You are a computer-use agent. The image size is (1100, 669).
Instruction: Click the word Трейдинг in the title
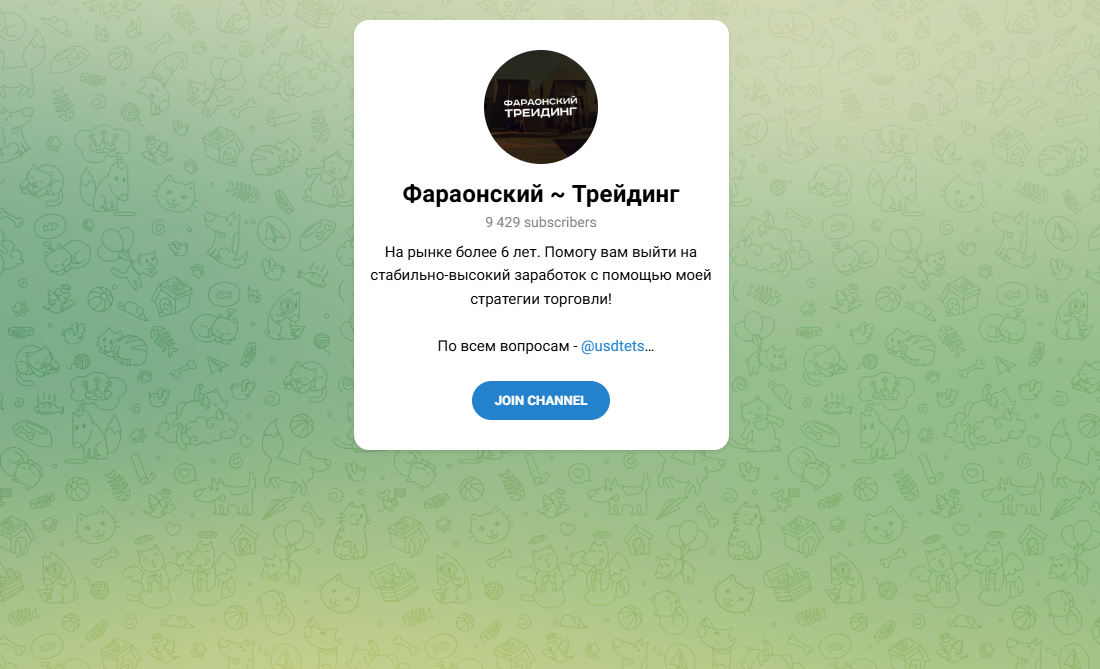click(625, 194)
